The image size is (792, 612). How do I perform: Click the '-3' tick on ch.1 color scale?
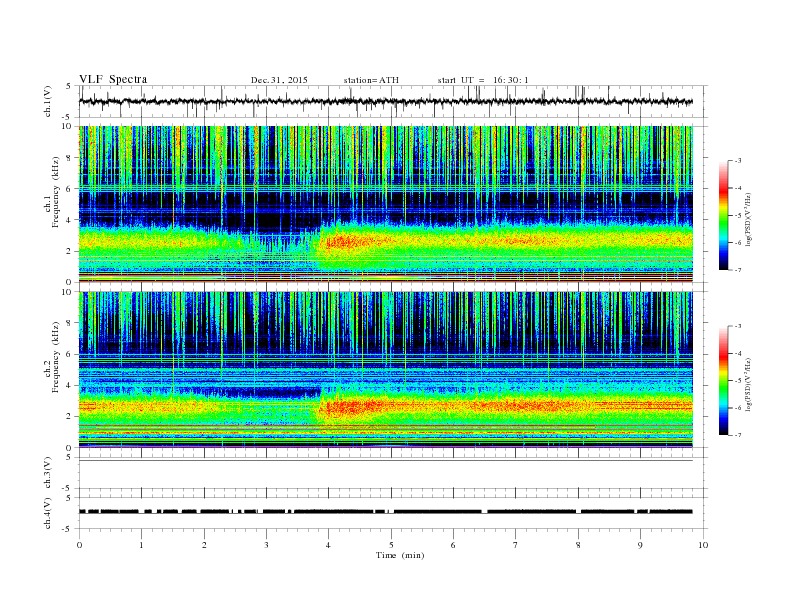click(737, 161)
